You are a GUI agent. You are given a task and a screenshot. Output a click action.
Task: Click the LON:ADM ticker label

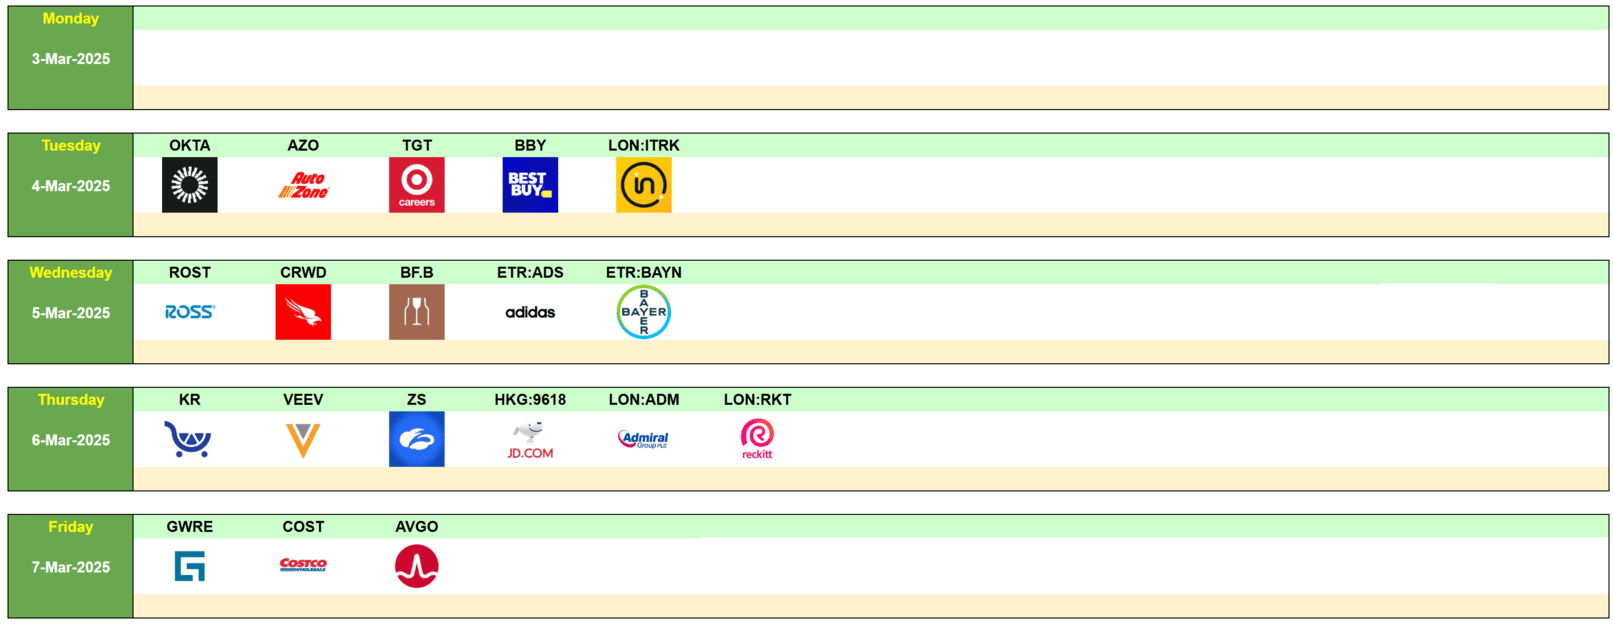(644, 399)
